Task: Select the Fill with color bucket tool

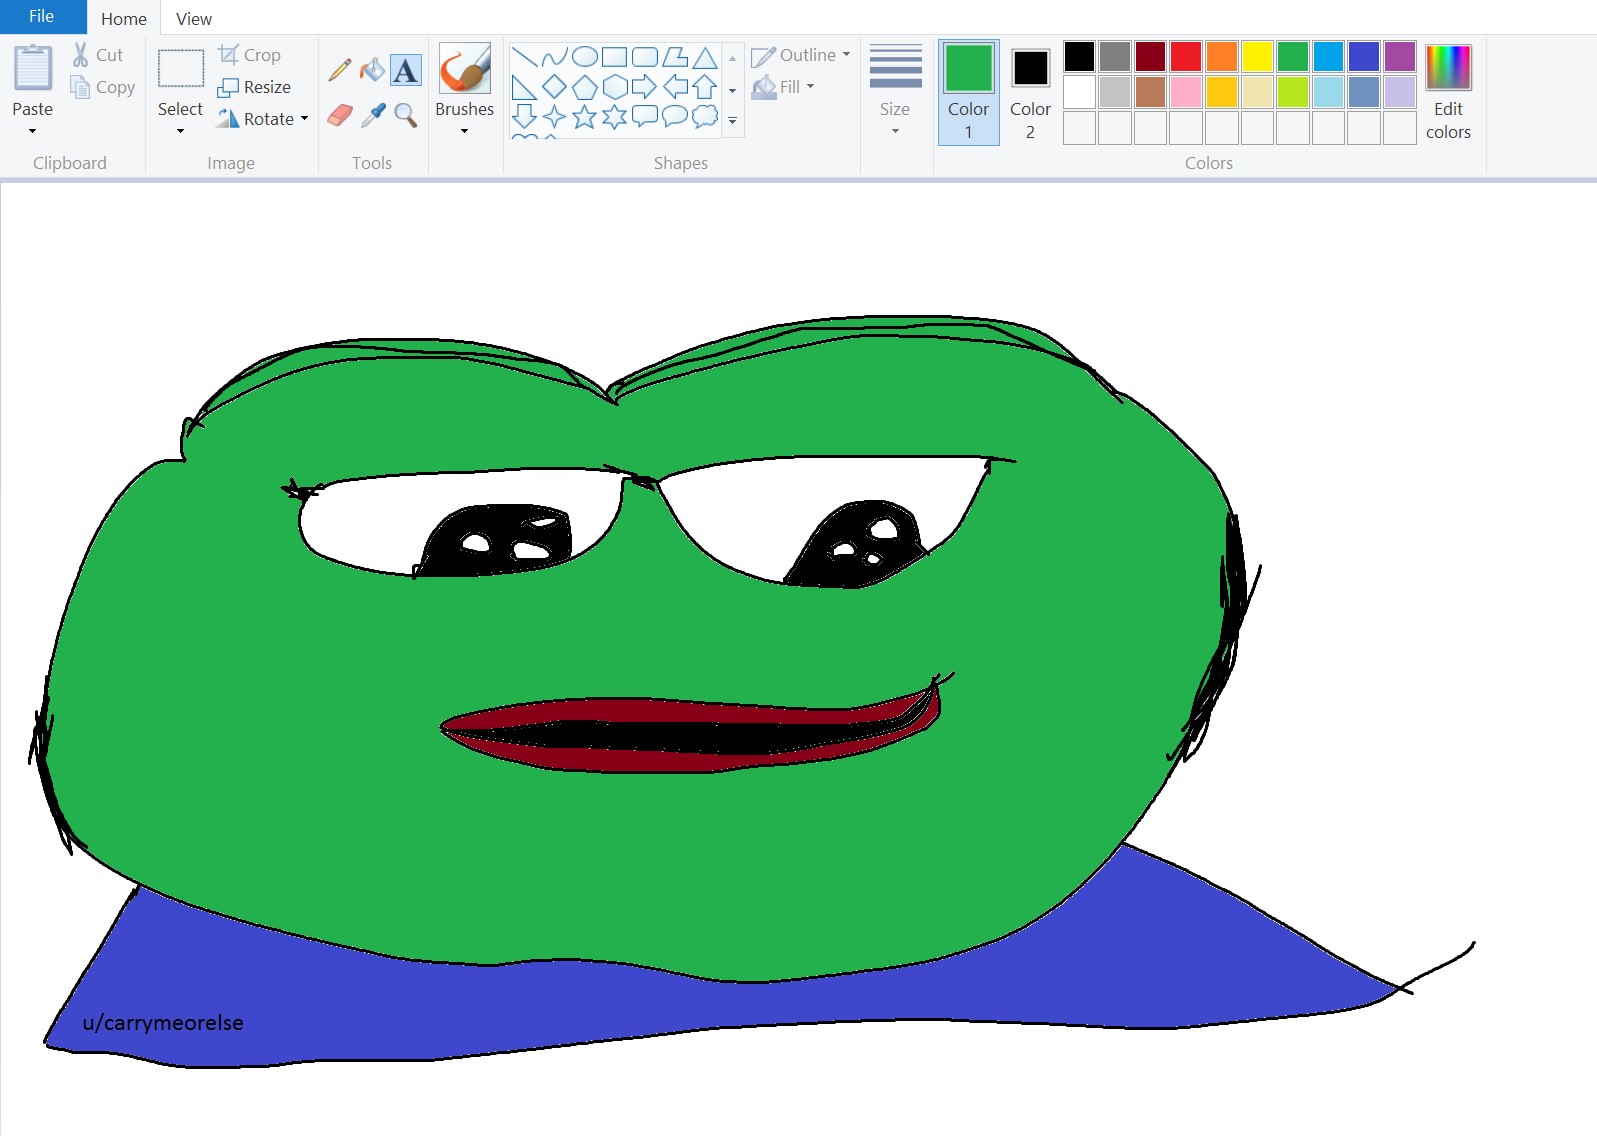Action: tap(372, 69)
